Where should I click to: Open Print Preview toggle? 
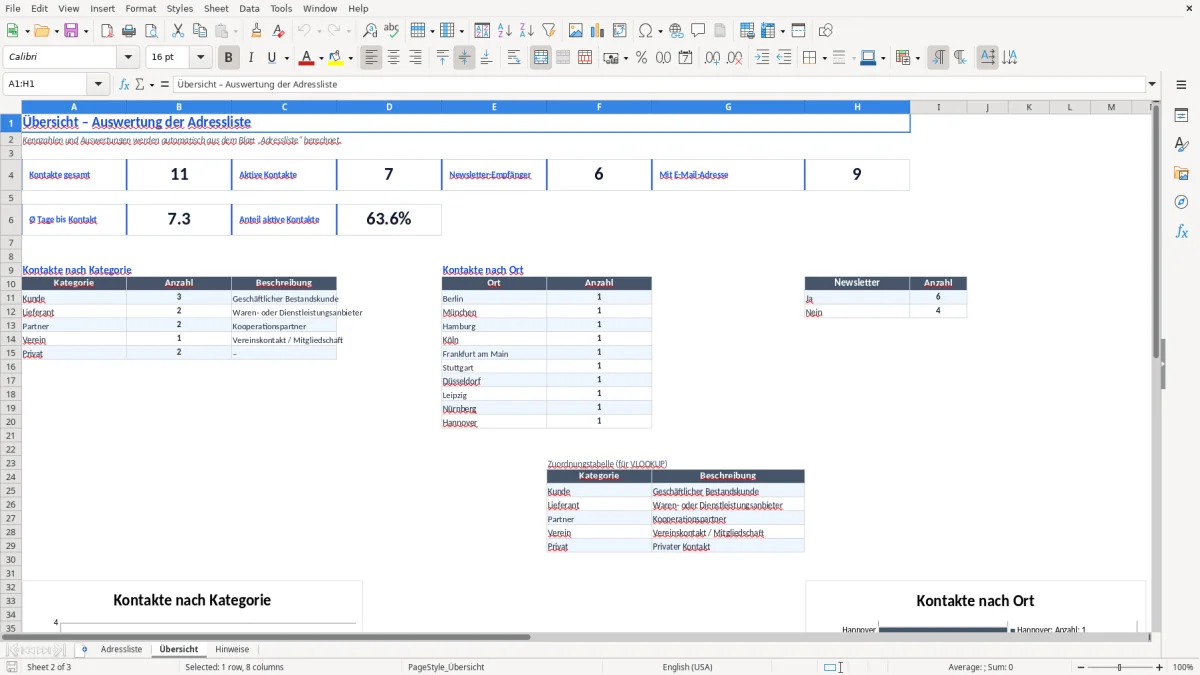pos(151,31)
